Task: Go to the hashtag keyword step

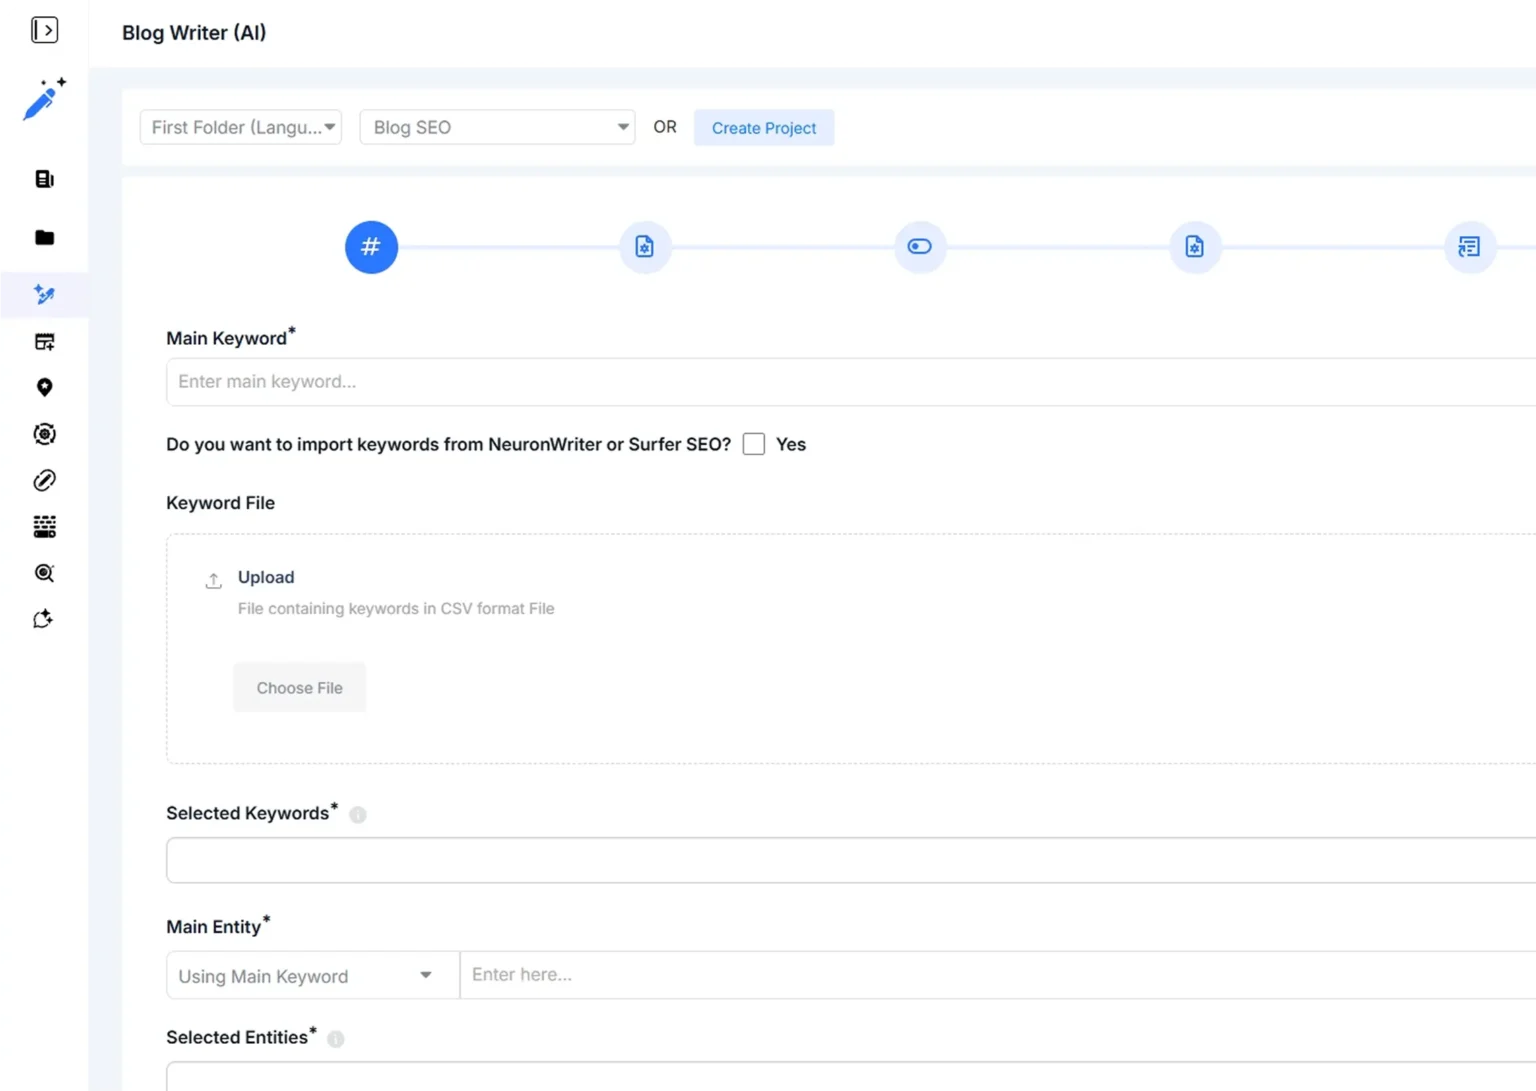Action: 371,247
